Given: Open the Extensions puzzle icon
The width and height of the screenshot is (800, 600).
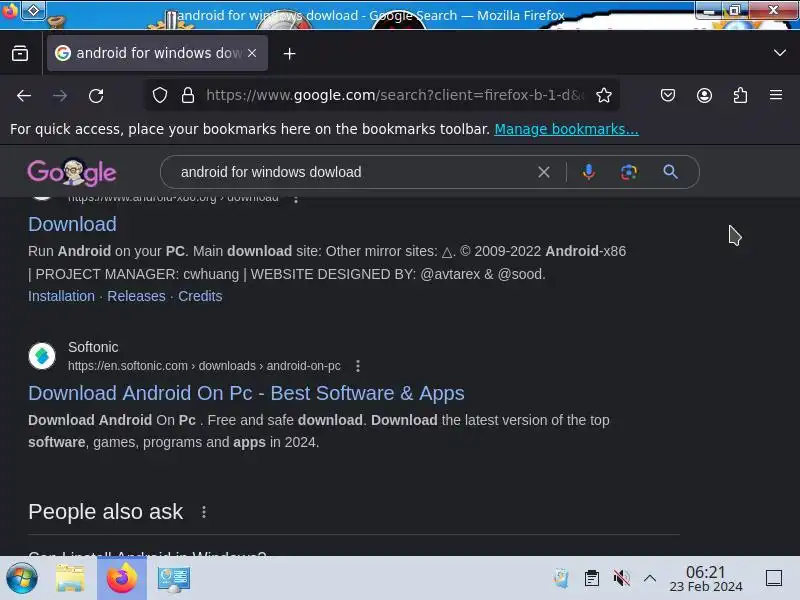Looking at the screenshot, I should coord(740,95).
